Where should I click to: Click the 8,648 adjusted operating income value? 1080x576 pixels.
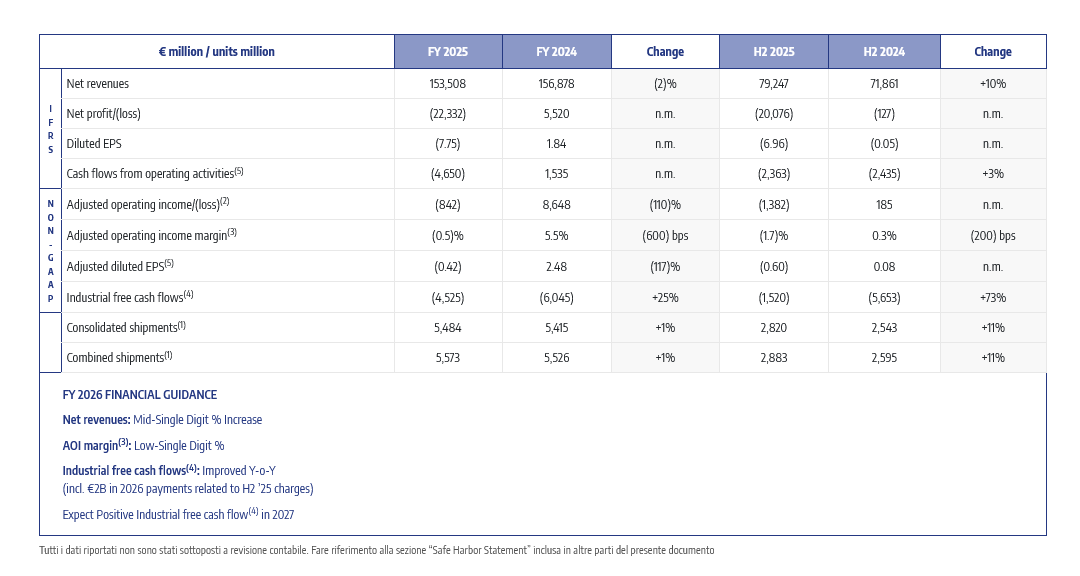coord(557,205)
